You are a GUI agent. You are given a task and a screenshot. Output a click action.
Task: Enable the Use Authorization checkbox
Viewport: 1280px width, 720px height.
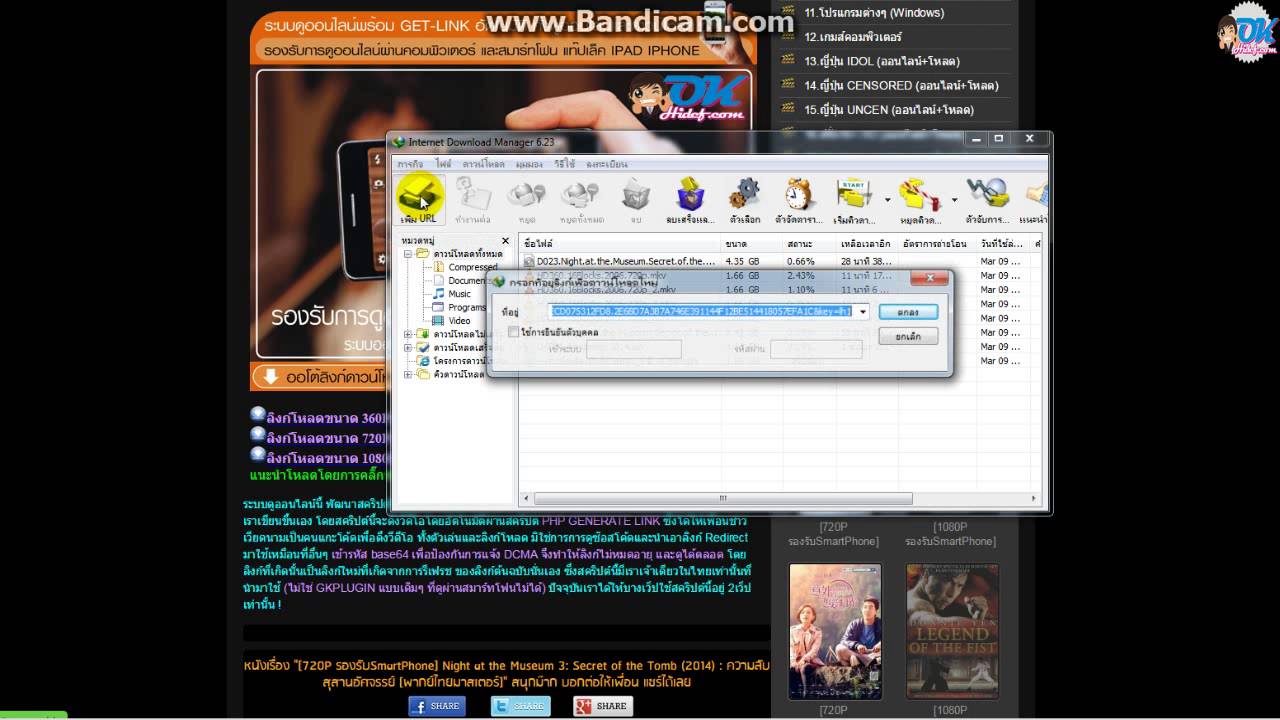[514, 331]
